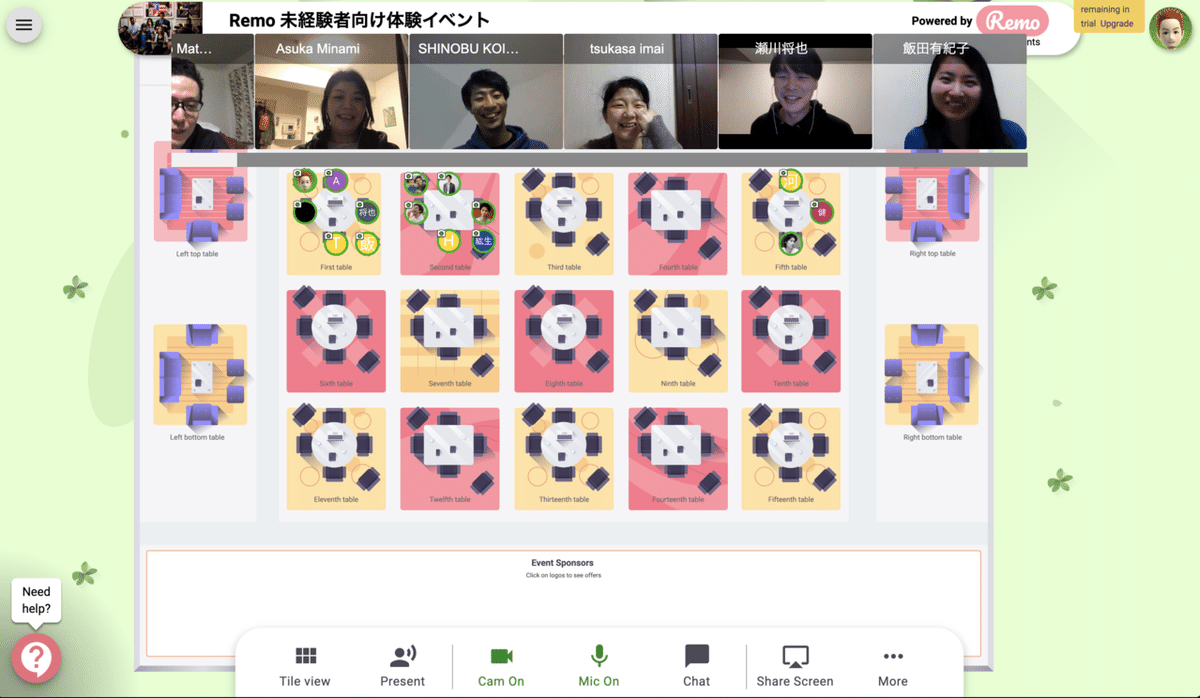
Task: Open the hamburger menu at top left
Action: click(x=24, y=25)
